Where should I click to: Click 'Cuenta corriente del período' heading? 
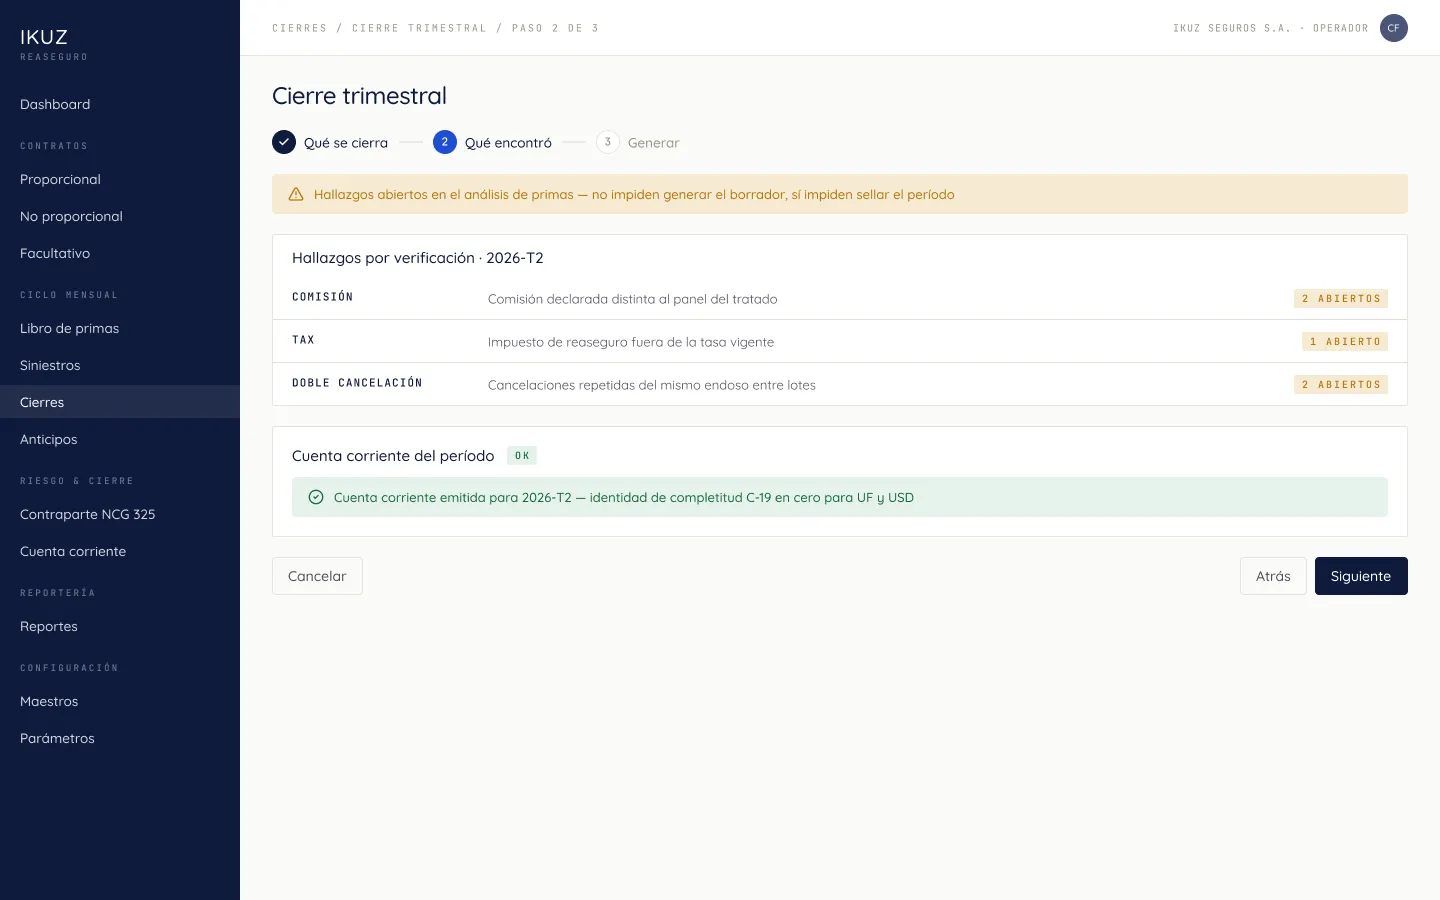coord(393,456)
